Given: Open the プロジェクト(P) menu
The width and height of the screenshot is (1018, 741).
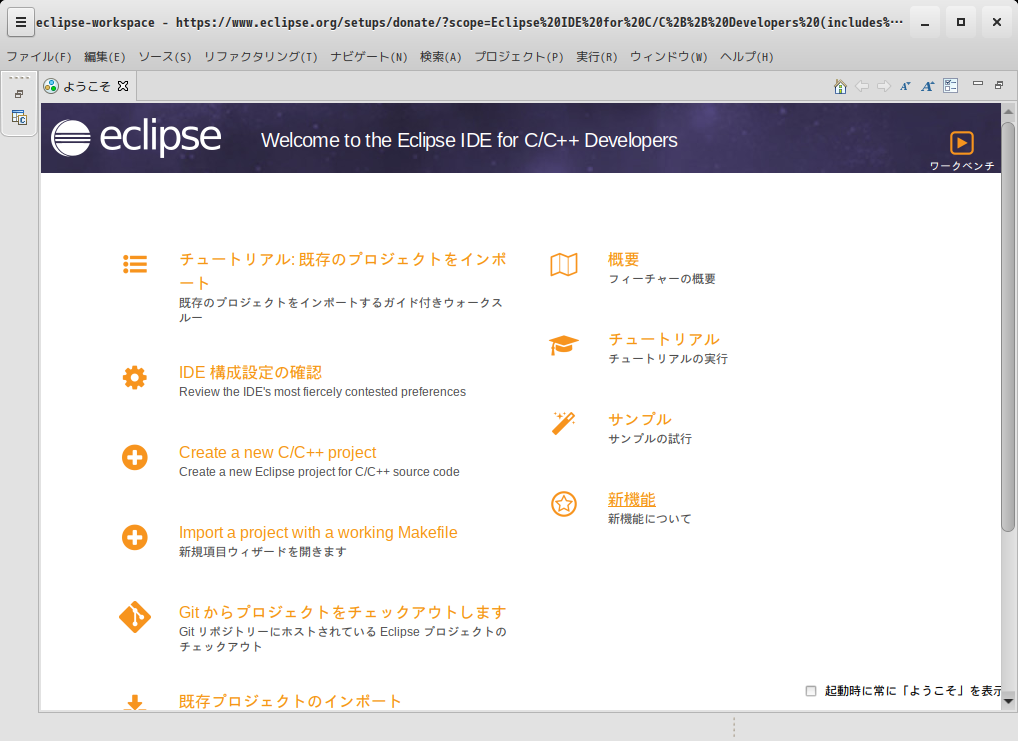Looking at the screenshot, I should [519, 57].
